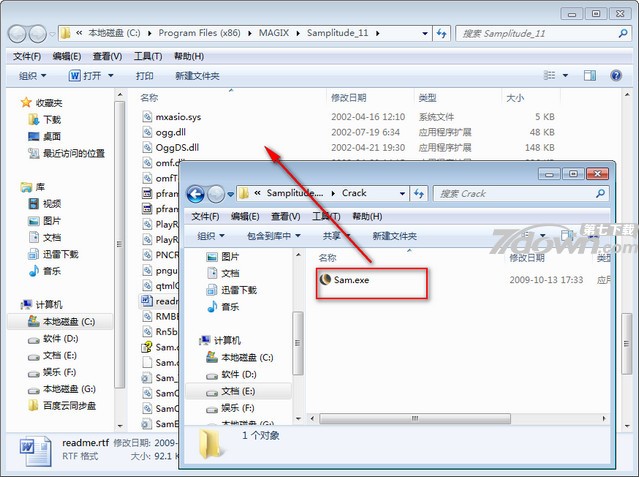This screenshot has width=639, height=477.
Task: Click search field in Crack window
Action: pos(515,194)
